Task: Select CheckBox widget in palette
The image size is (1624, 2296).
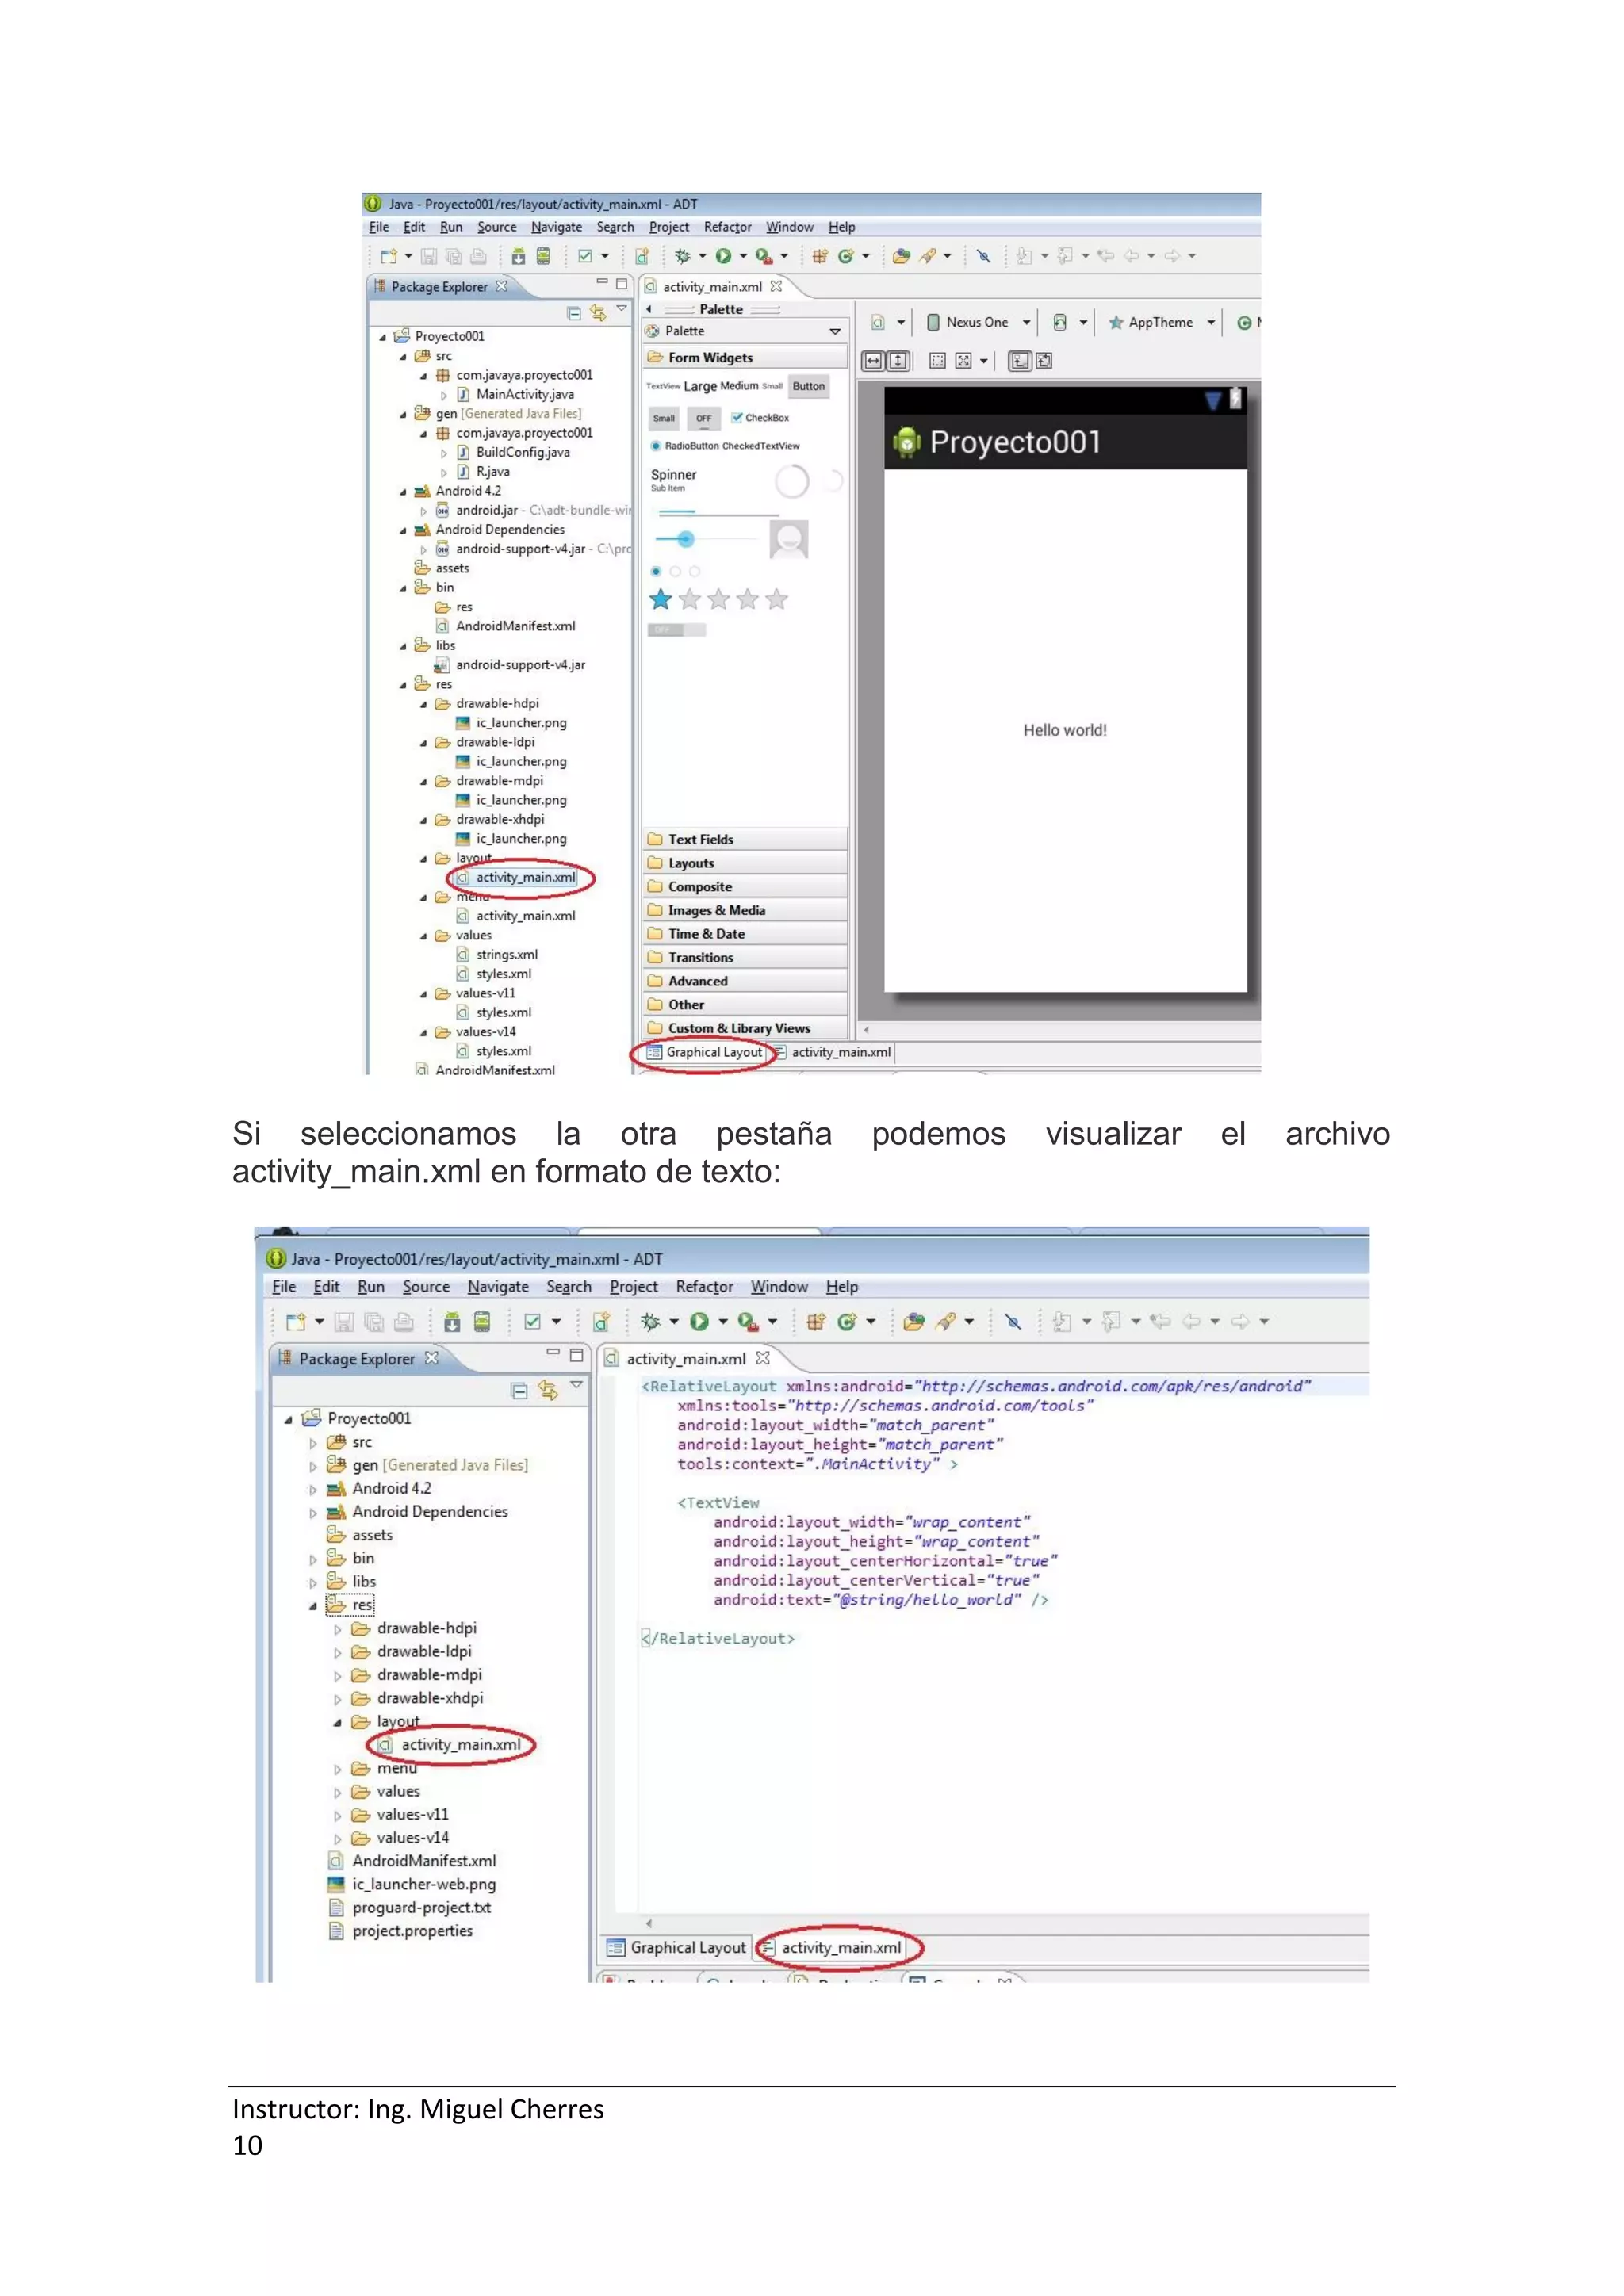Action: coord(760,418)
